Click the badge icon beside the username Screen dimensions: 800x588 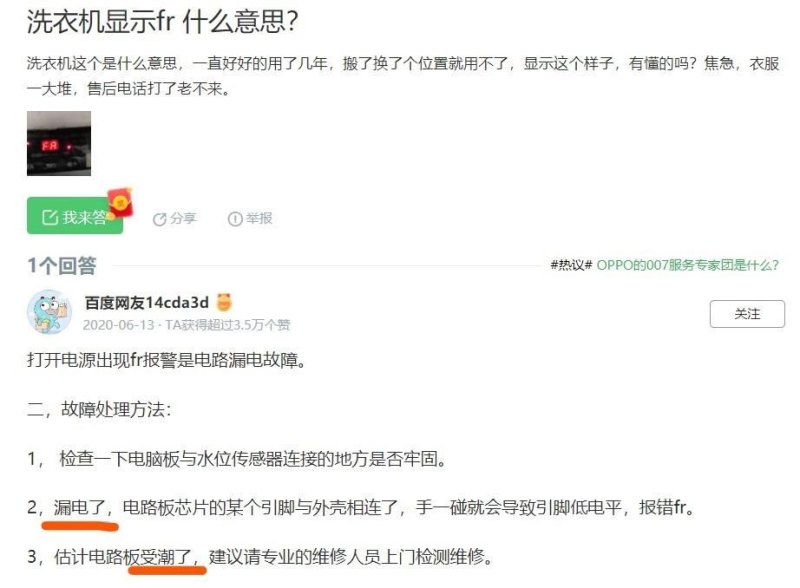[224, 302]
